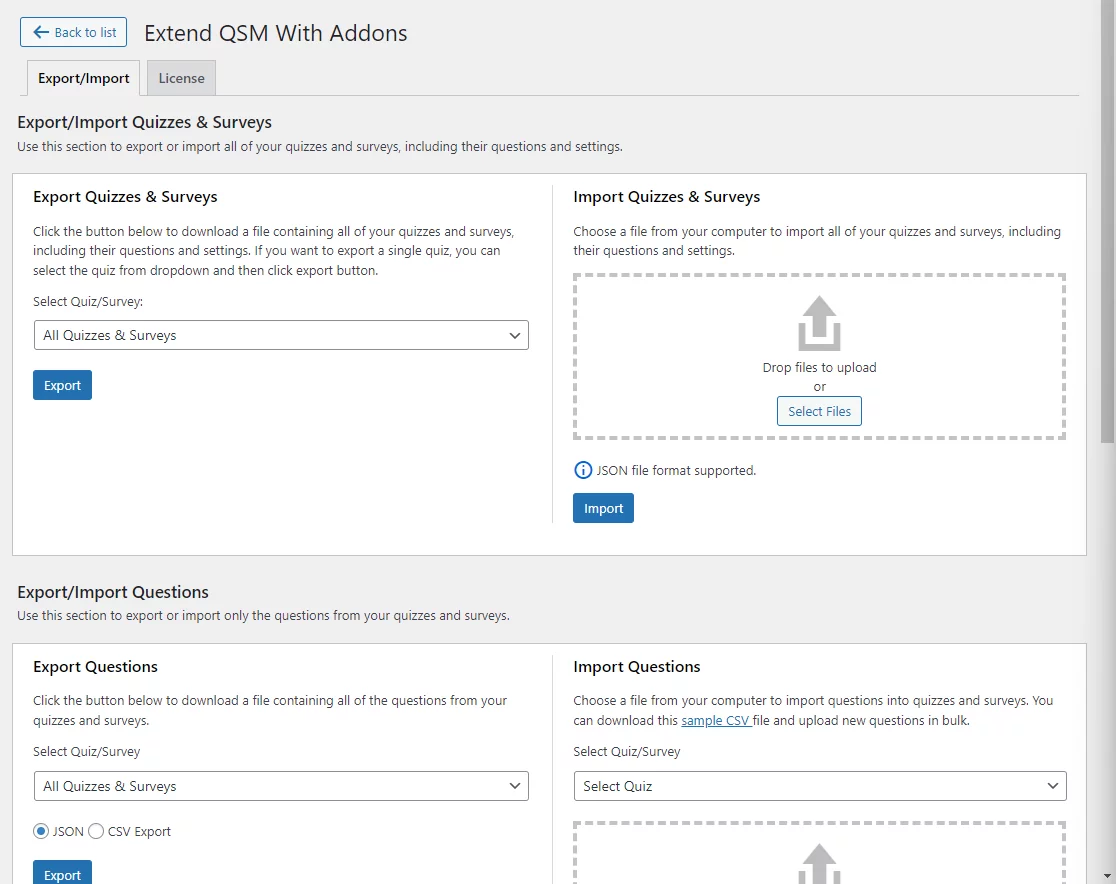Image resolution: width=1116 pixels, height=884 pixels.
Task: Click the upload icon in questions import dropzone
Action: 819,864
